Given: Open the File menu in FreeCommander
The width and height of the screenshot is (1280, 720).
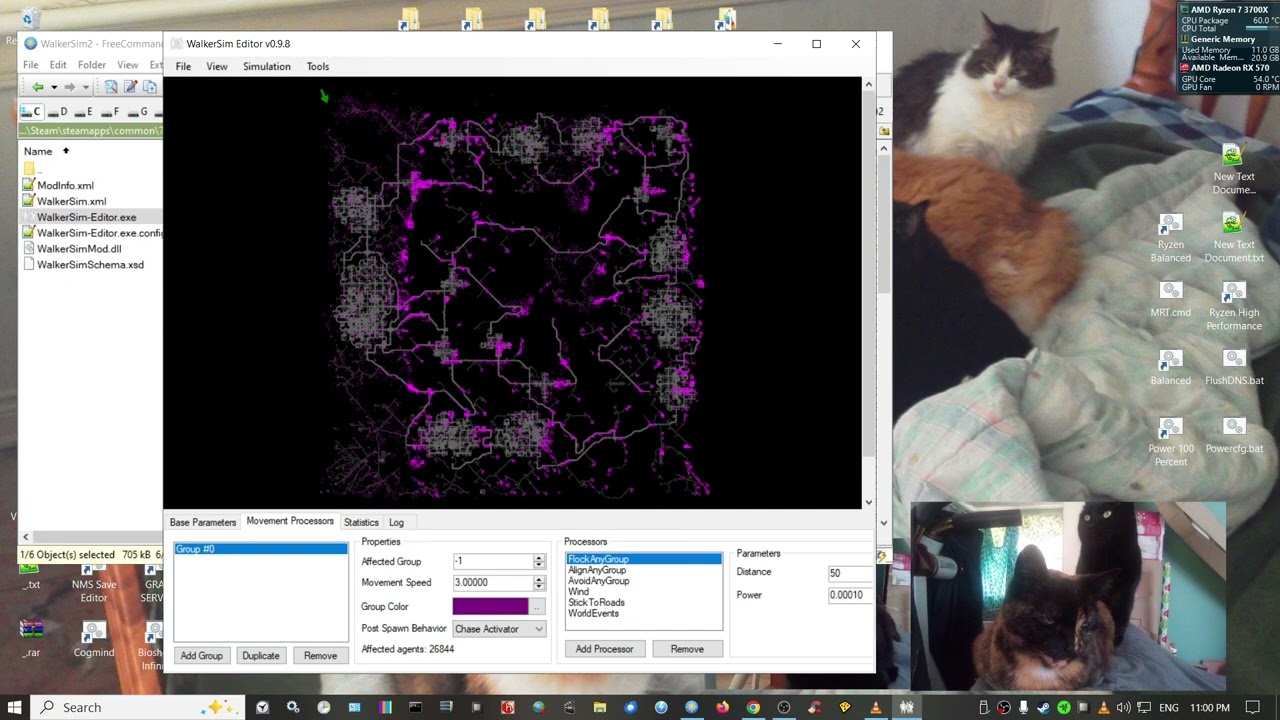Looking at the screenshot, I should (31, 65).
